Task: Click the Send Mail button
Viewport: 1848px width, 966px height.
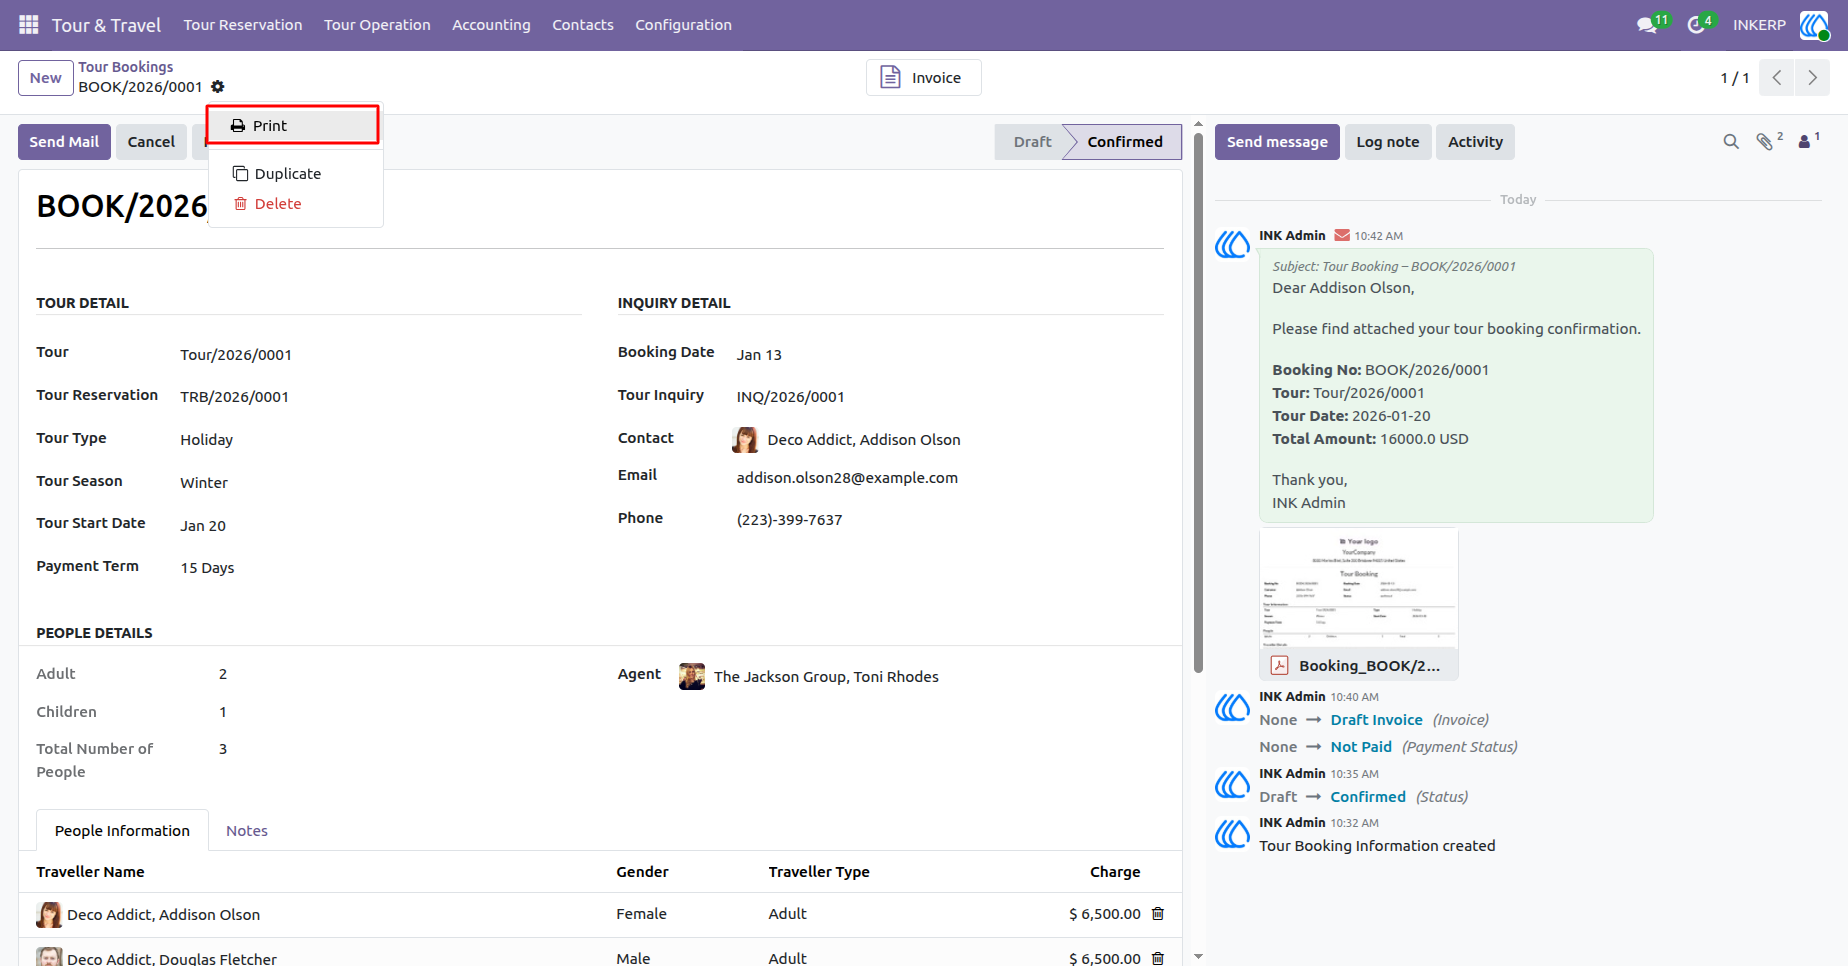Action: 64,142
